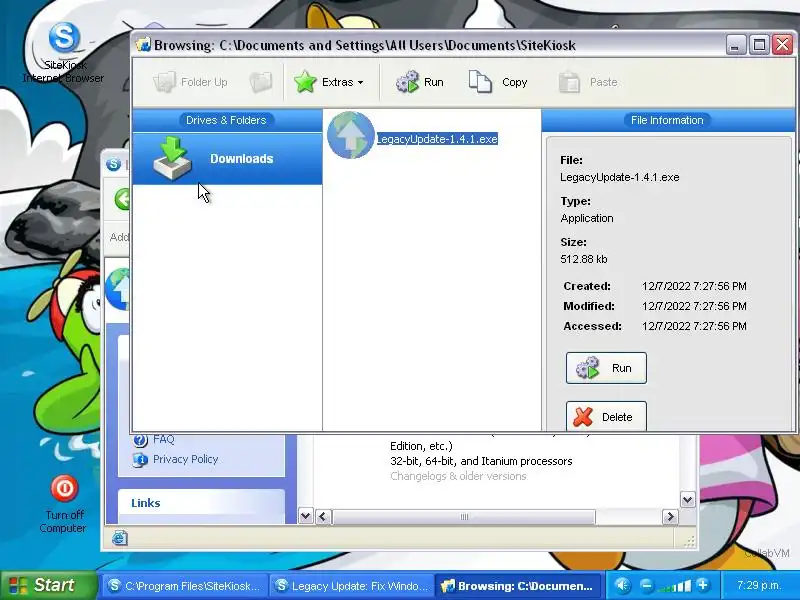Click the Size value 512.88 kb

[584, 259]
